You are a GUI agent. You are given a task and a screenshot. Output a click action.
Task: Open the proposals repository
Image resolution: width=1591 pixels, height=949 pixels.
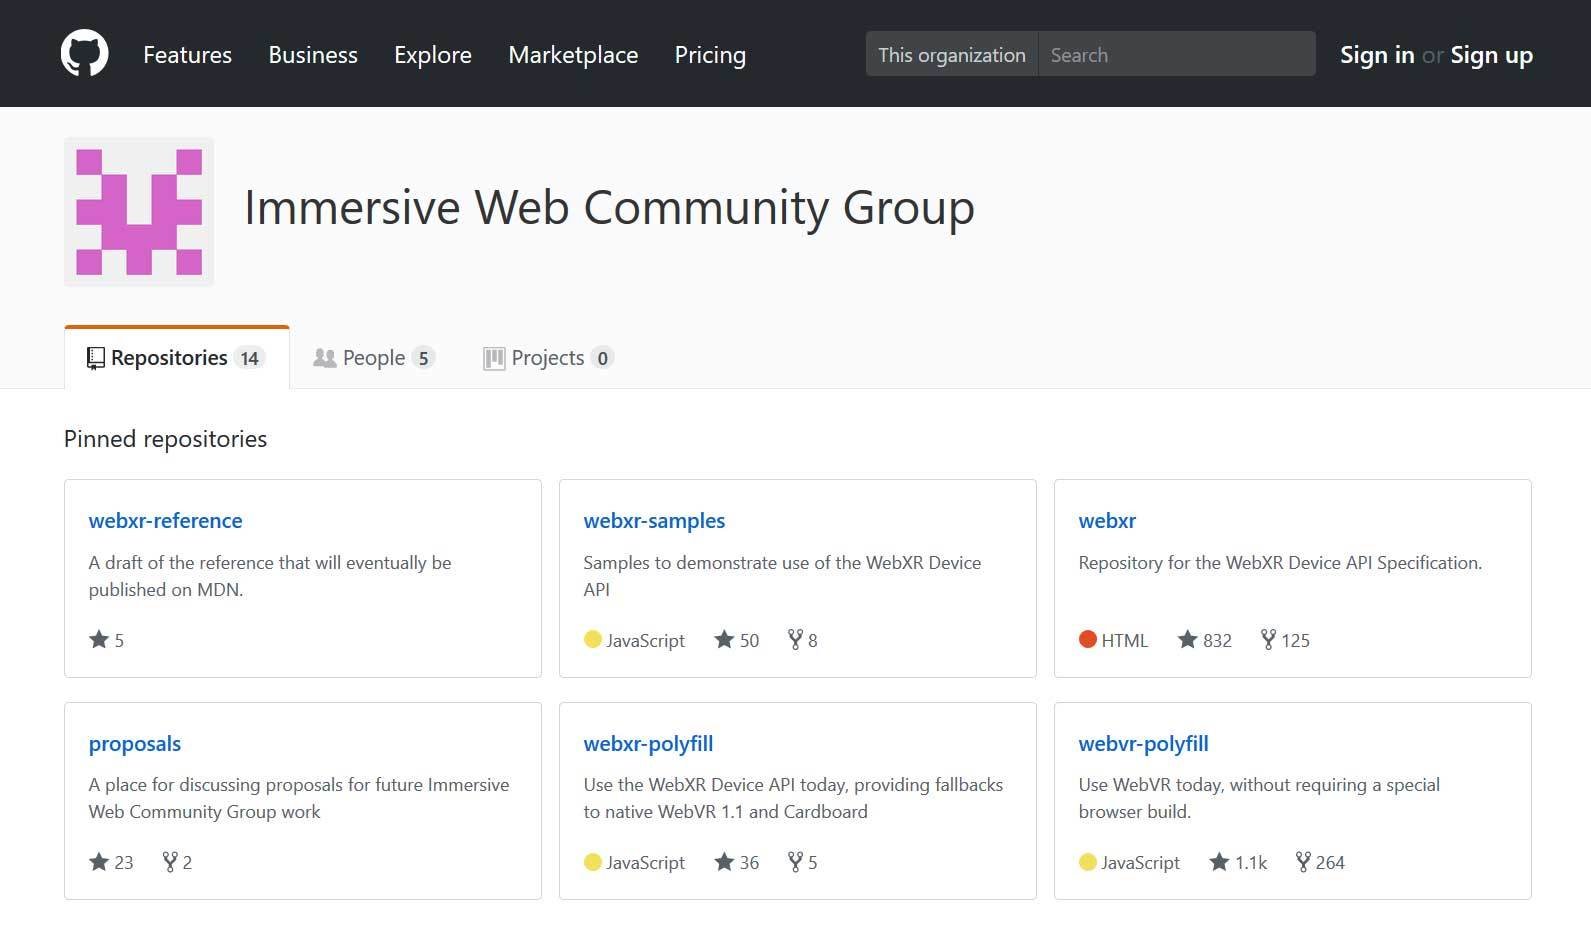coord(135,743)
